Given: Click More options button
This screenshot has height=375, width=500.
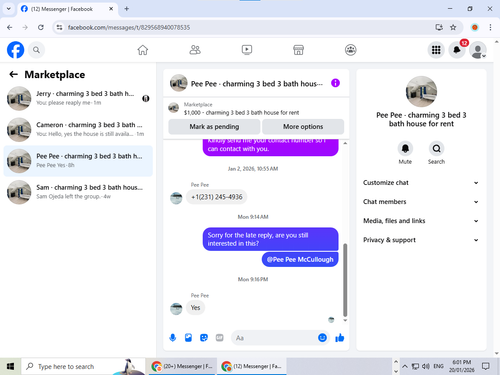Looking at the screenshot, I should [303, 127].
